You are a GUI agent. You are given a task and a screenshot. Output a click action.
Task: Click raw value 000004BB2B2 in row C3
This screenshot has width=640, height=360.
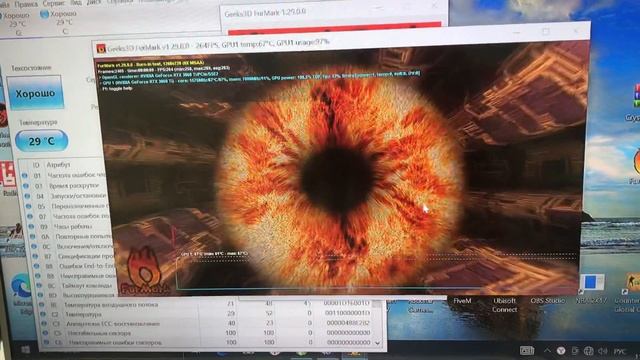pos(348,323)
